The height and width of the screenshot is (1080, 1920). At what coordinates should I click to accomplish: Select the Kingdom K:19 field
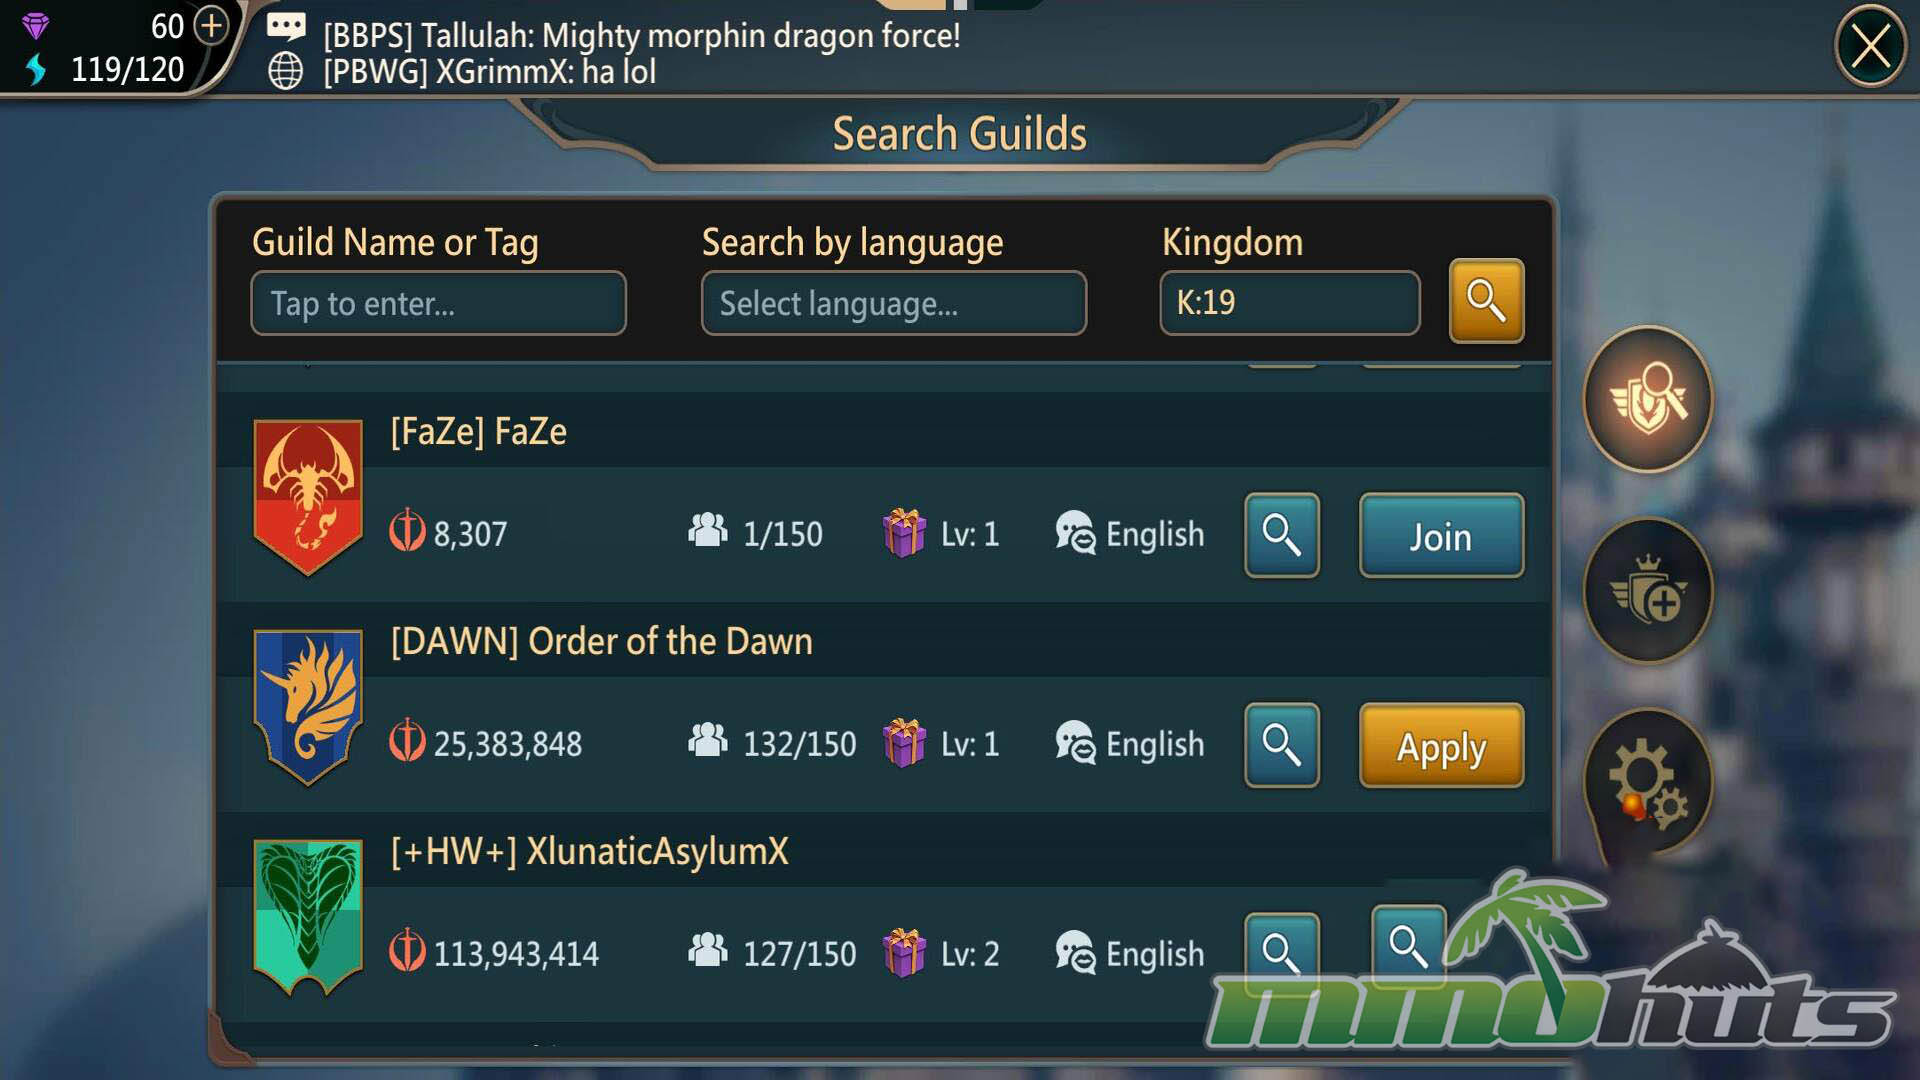point(1289,303)
